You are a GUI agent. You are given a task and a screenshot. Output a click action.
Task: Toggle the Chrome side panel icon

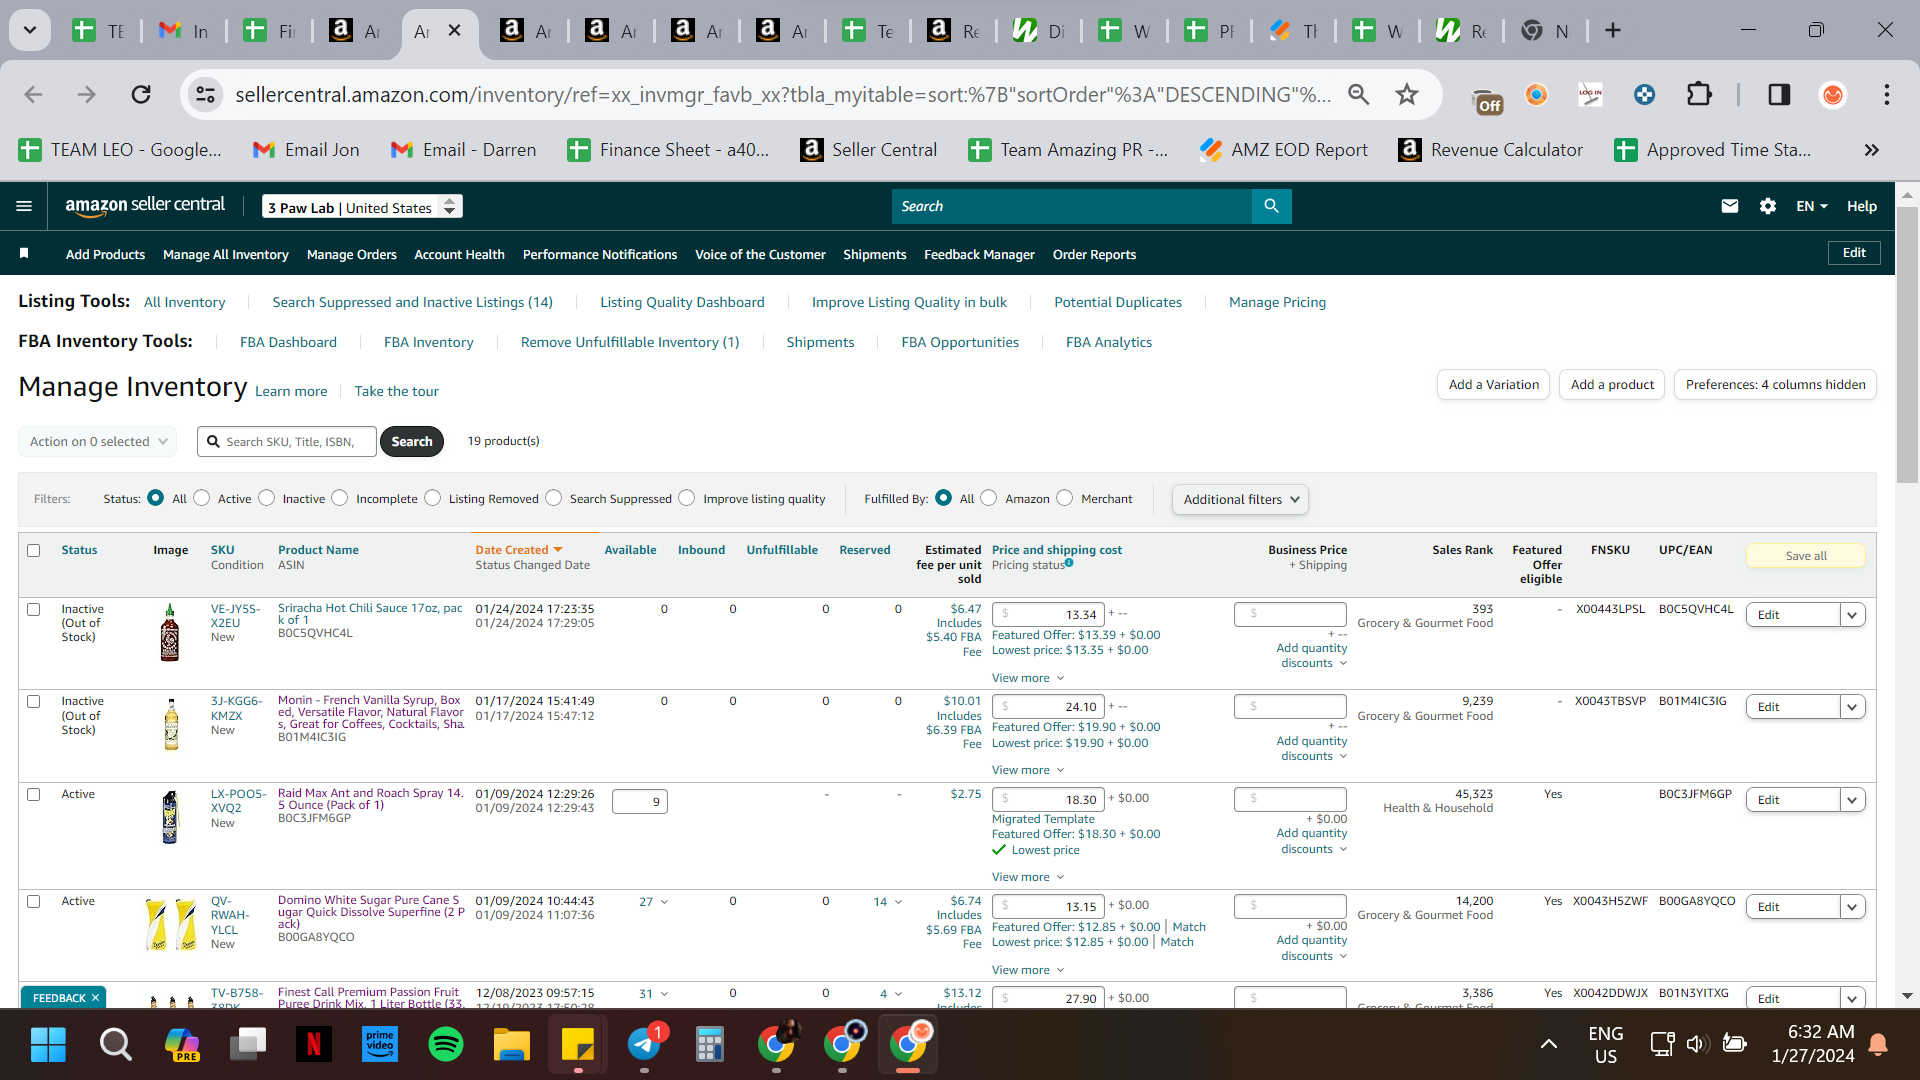point(1779,94)
